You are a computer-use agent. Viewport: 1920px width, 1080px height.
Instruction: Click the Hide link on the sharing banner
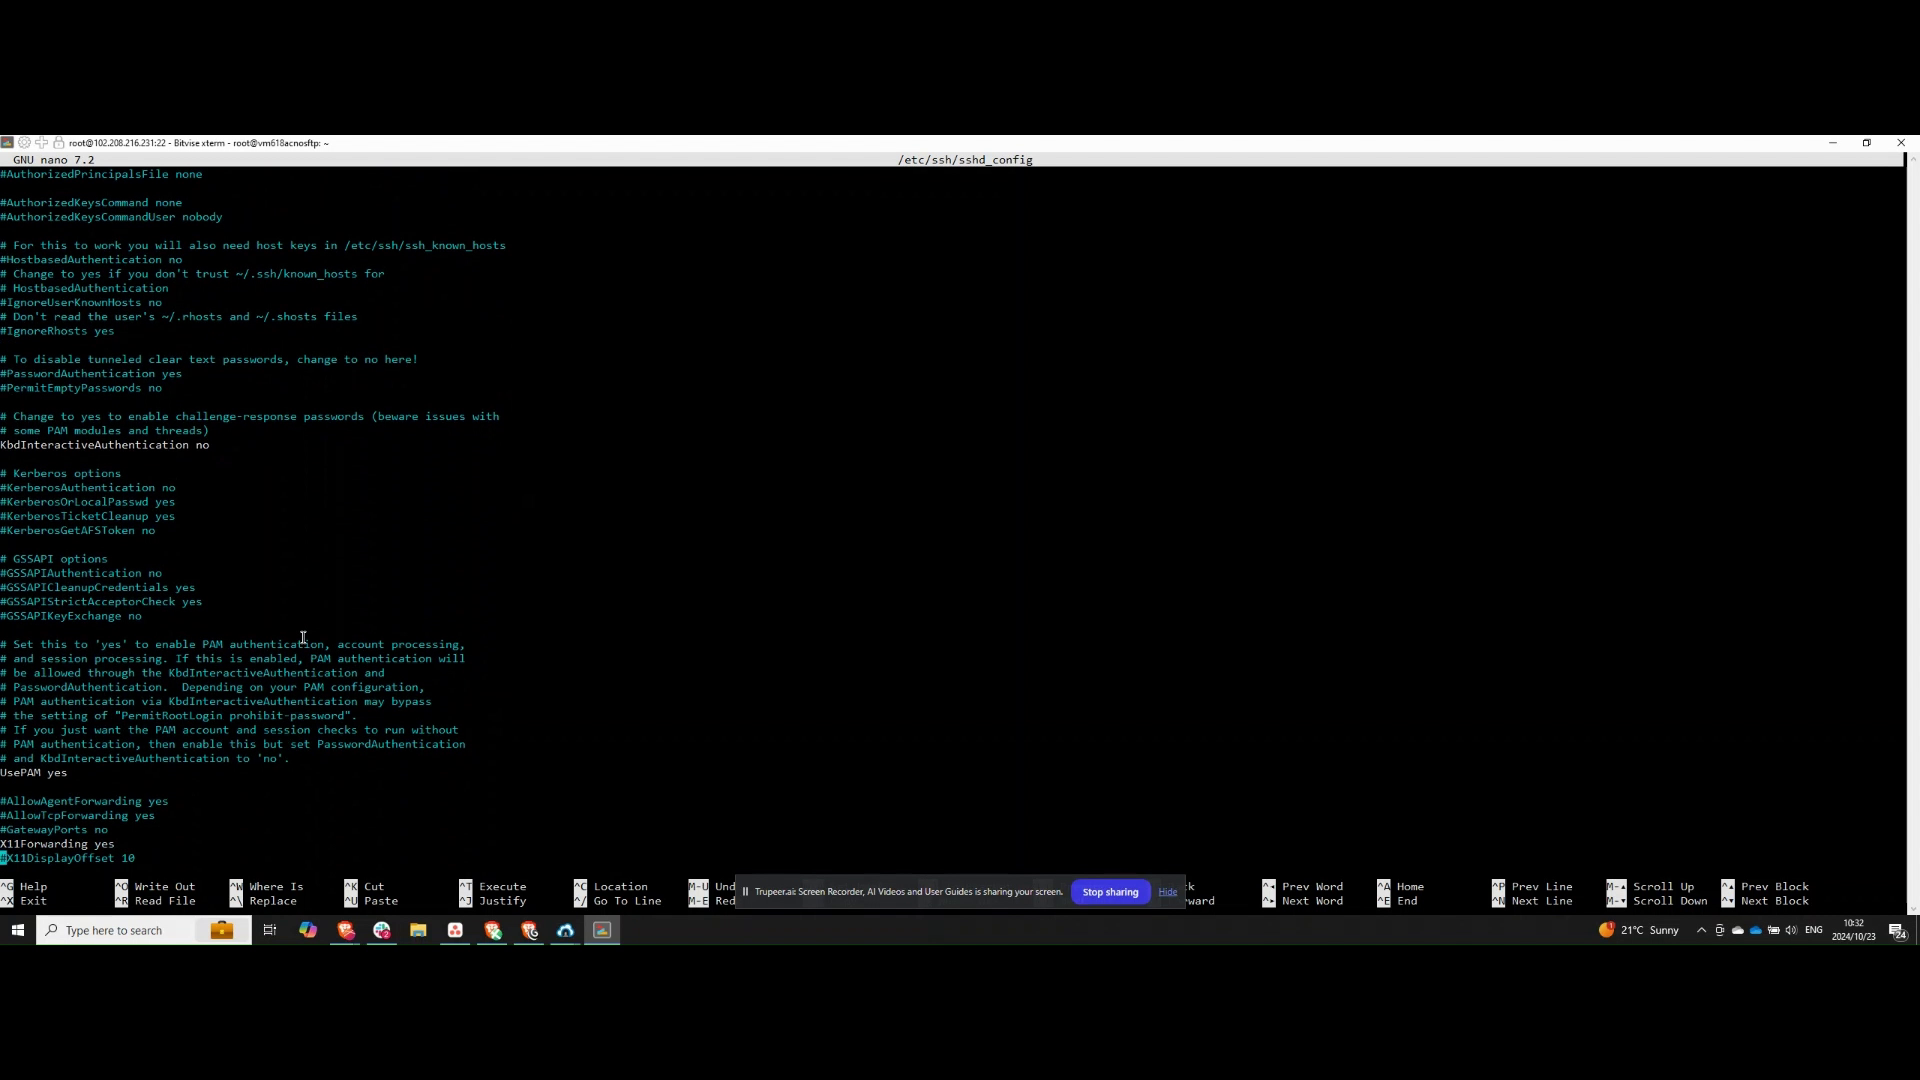1167,891
